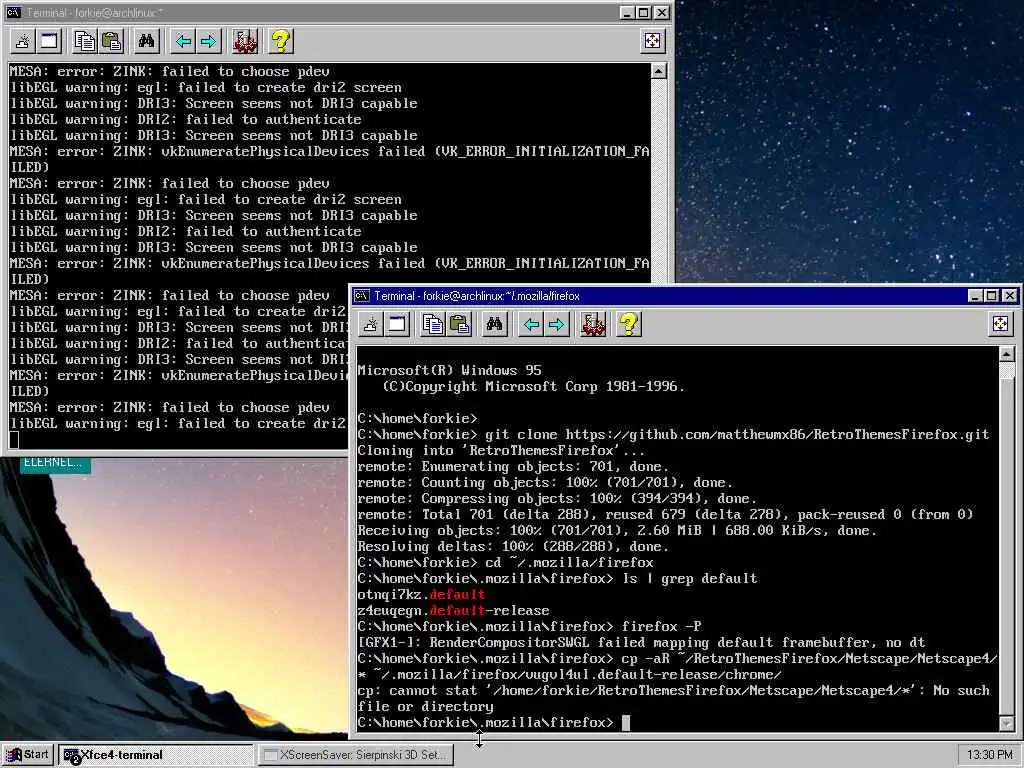The width and height of the screenshot is (1024, 768).
Task: Close the background terminal window
Action: coord(662,12)
